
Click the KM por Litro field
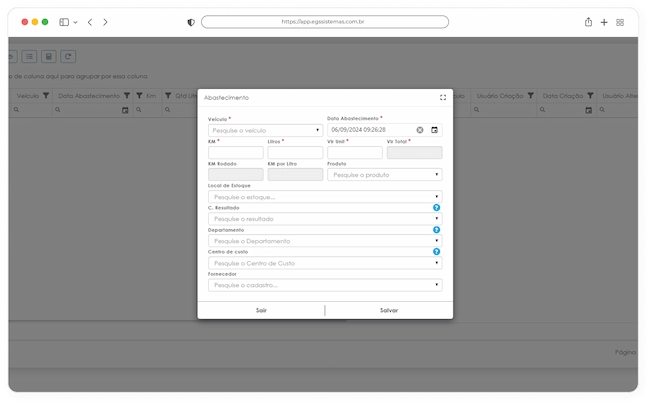(295, 174)
